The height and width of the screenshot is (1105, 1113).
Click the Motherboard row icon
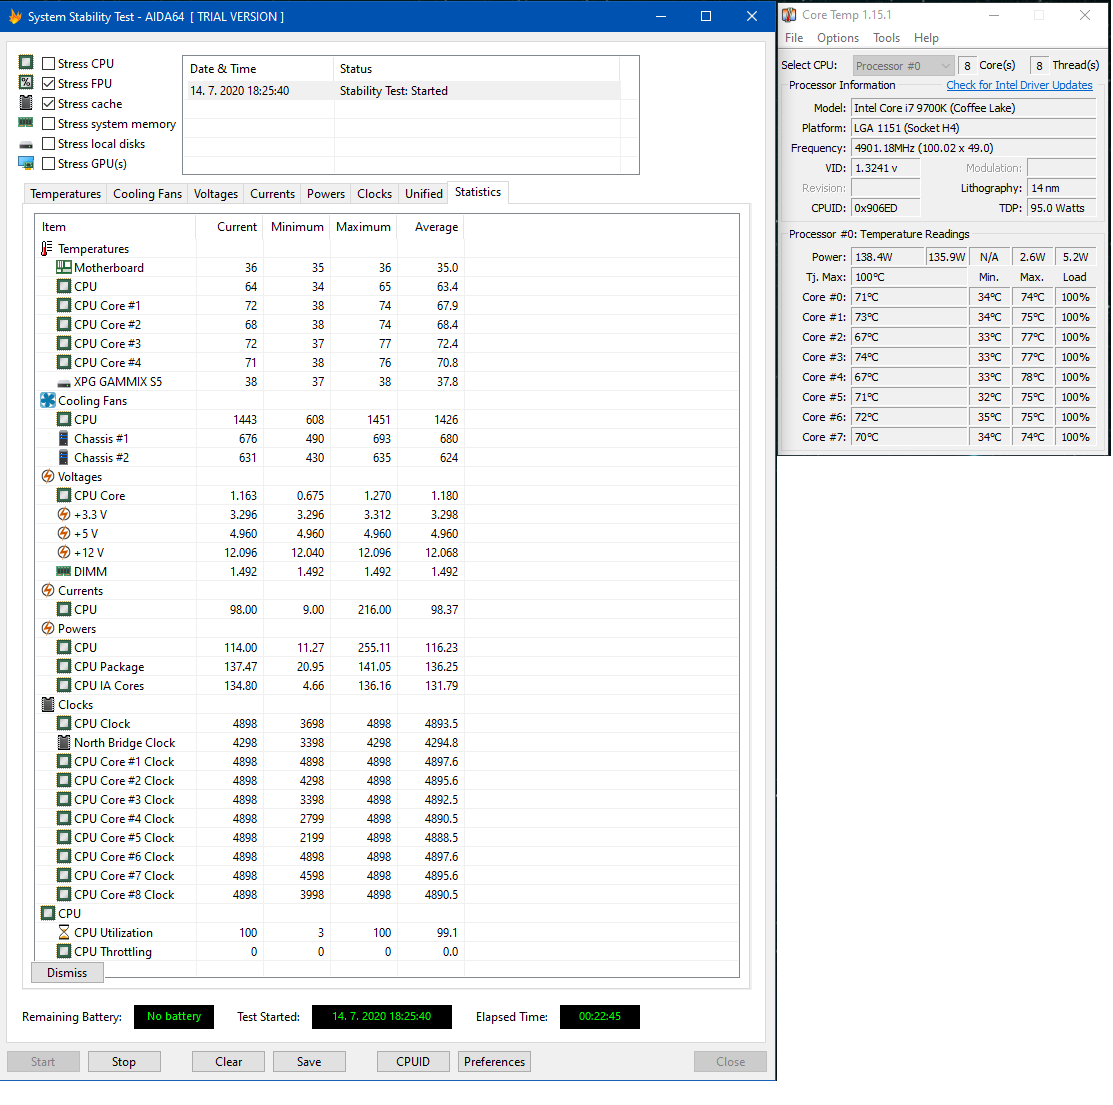pyautogui.click(x=64, y=268)
